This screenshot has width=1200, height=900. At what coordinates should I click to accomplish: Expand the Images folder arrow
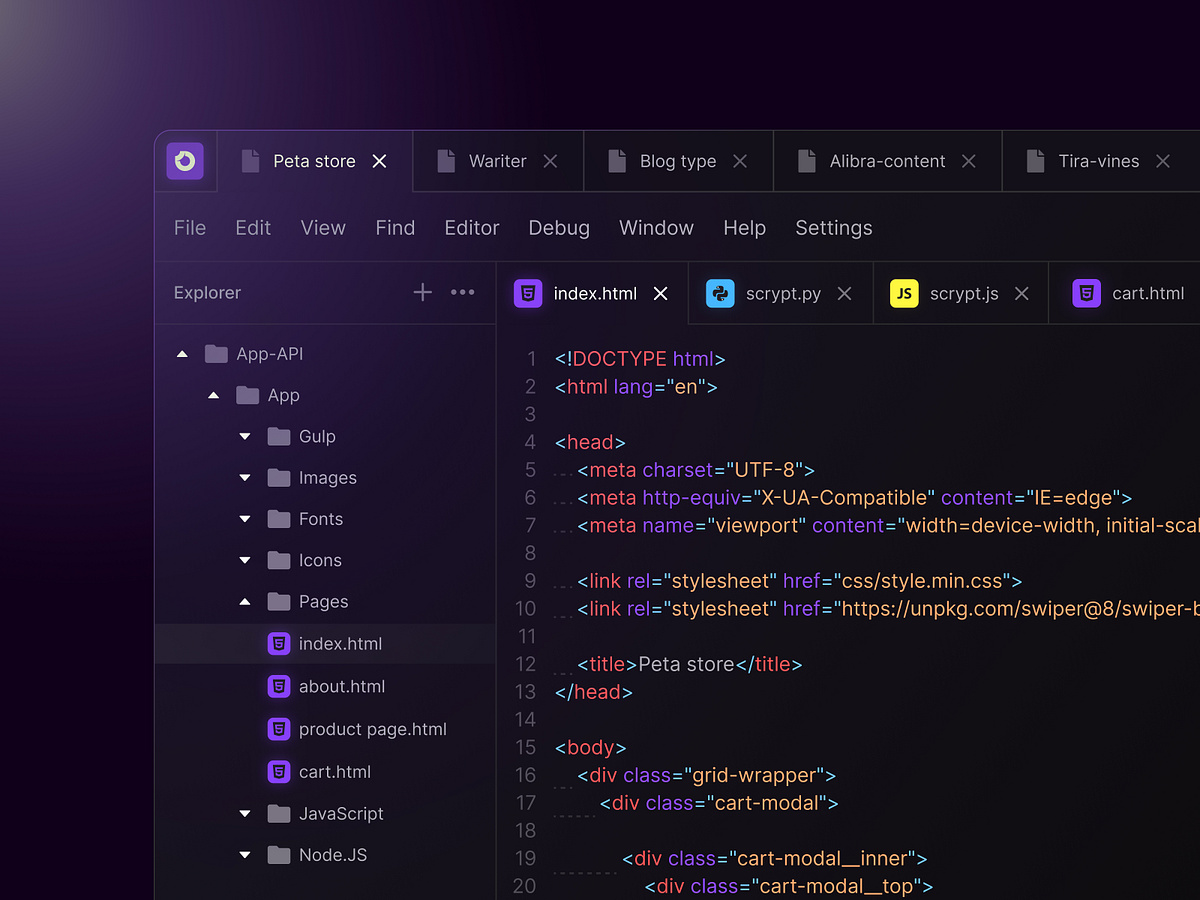[245, 478]
